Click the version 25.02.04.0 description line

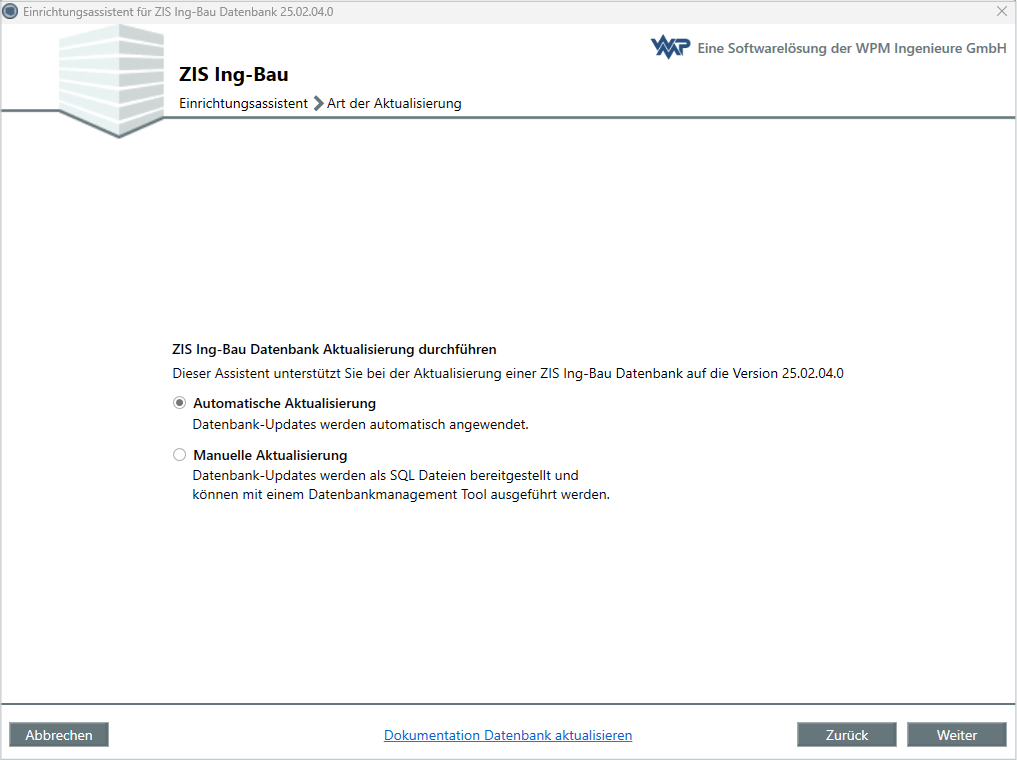507,373
